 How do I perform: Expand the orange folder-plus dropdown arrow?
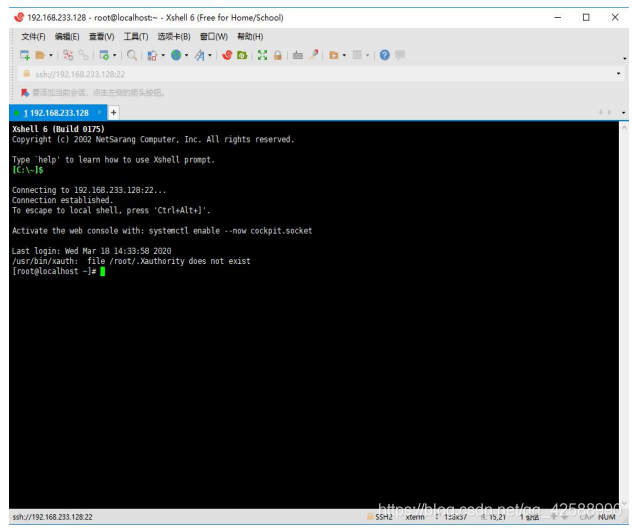coord(344,55)
